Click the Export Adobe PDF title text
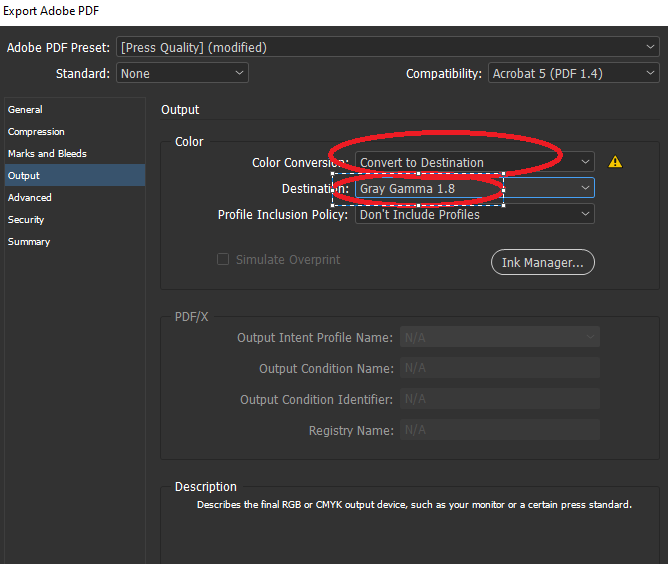672x564 pixels. pos(51,11)
